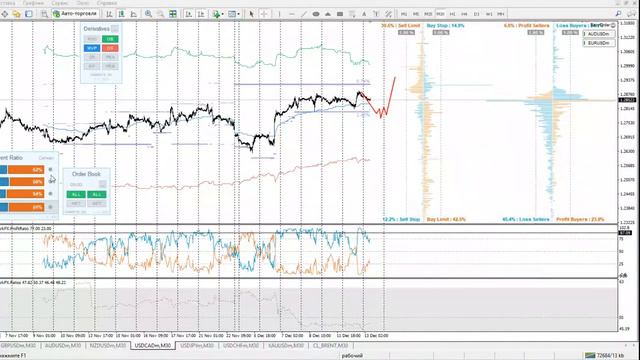The height and width of the screenshot is (360, 640).
Task: Switch to MN timeframe
Action: point(501,14)
